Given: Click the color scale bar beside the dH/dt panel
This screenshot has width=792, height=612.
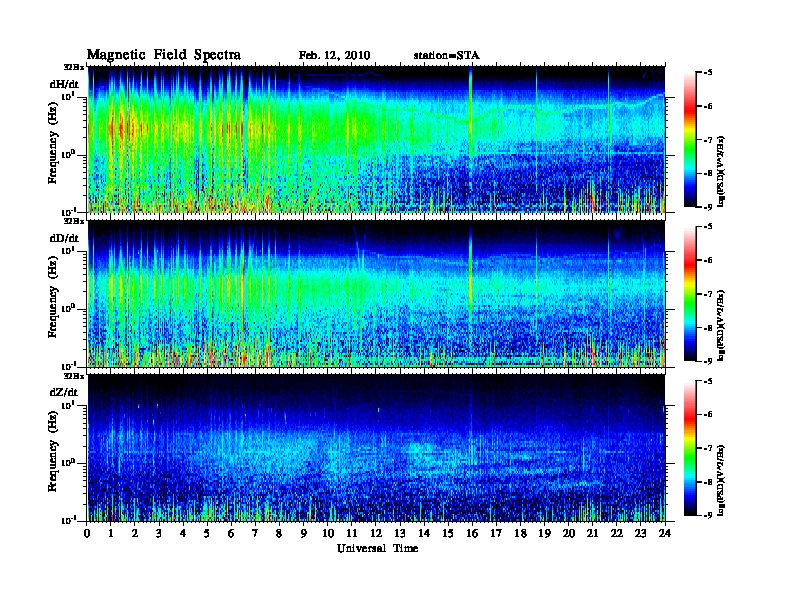Looking at the screenshot, I should pyautogui.click(x=690, y=139).
